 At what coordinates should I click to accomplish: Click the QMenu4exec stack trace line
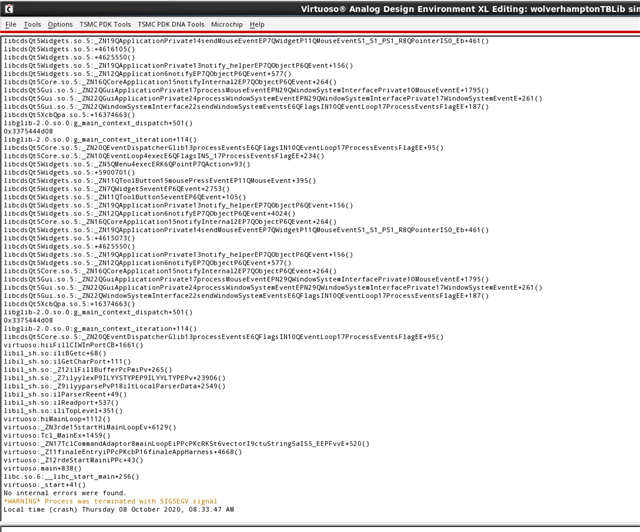(127, 164)
